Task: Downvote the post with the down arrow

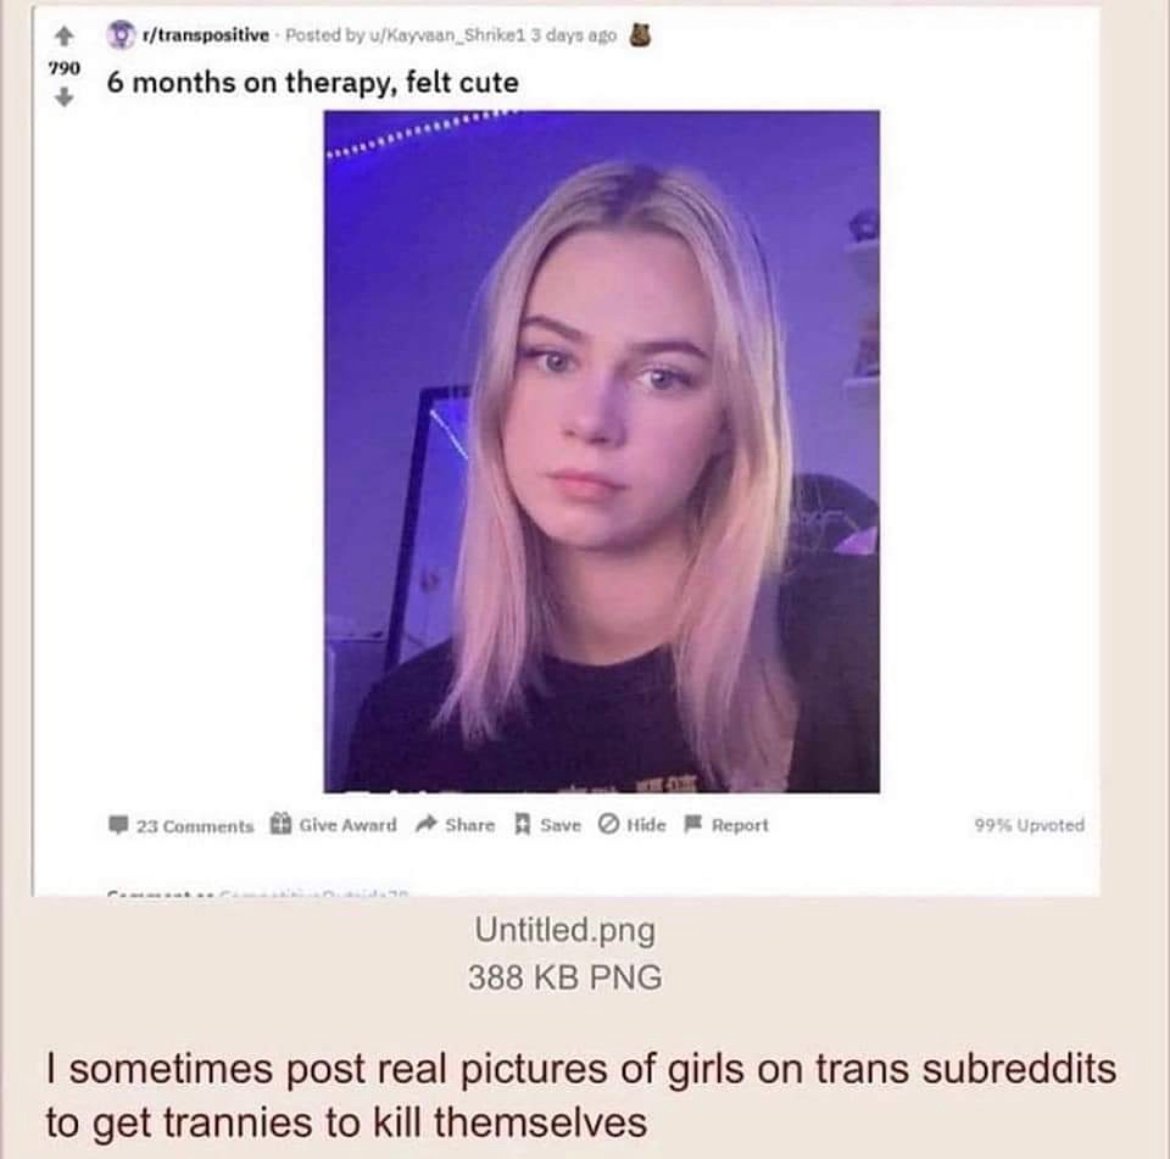Action: pyautogui.click(x=65, y=97)
